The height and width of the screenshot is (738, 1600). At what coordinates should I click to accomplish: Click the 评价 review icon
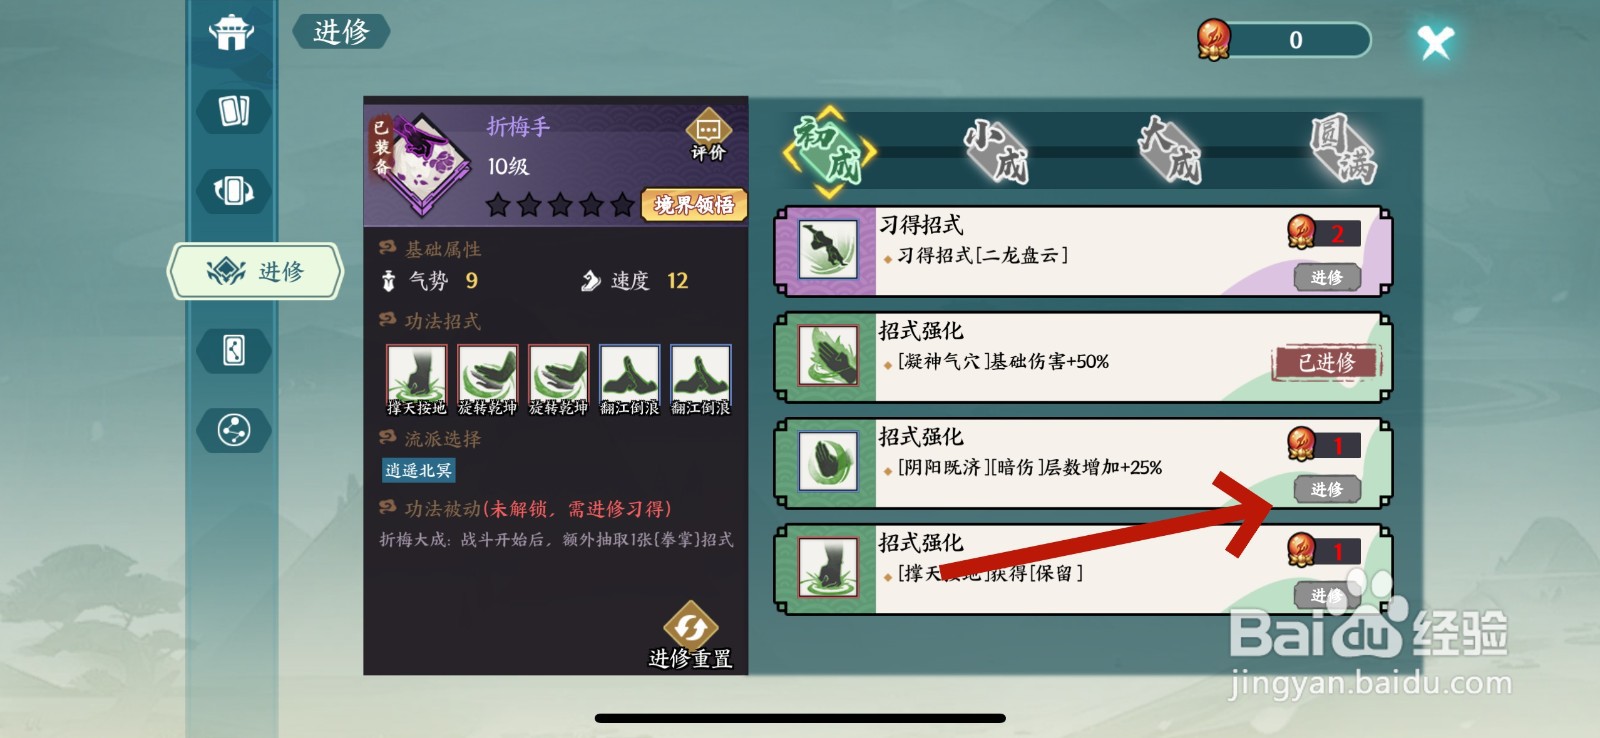pyautogui.click(x=708, y=136)
